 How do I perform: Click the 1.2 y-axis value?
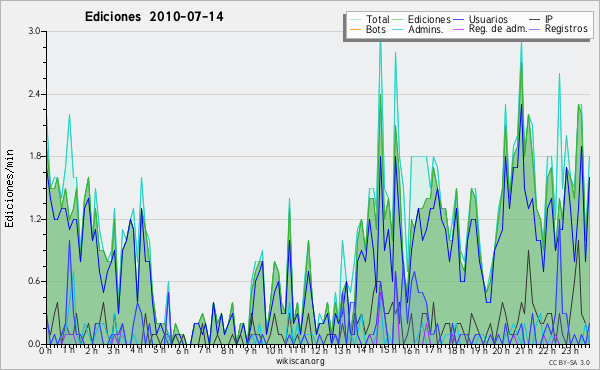pyautogui.click(x=34, y=219)
